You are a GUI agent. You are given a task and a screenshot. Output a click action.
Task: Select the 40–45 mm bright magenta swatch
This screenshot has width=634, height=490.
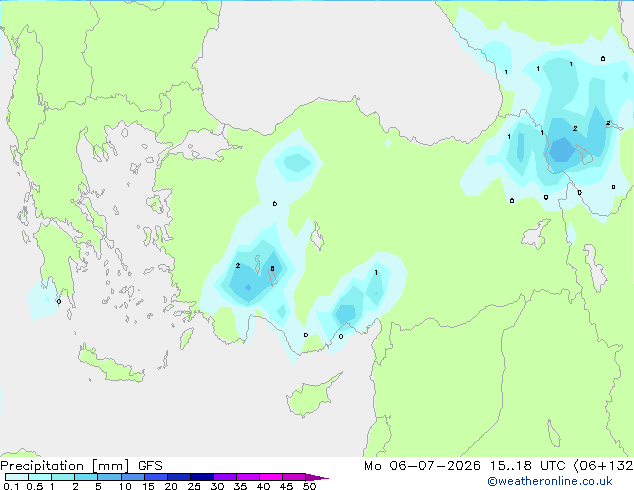[x=271, y=477]
